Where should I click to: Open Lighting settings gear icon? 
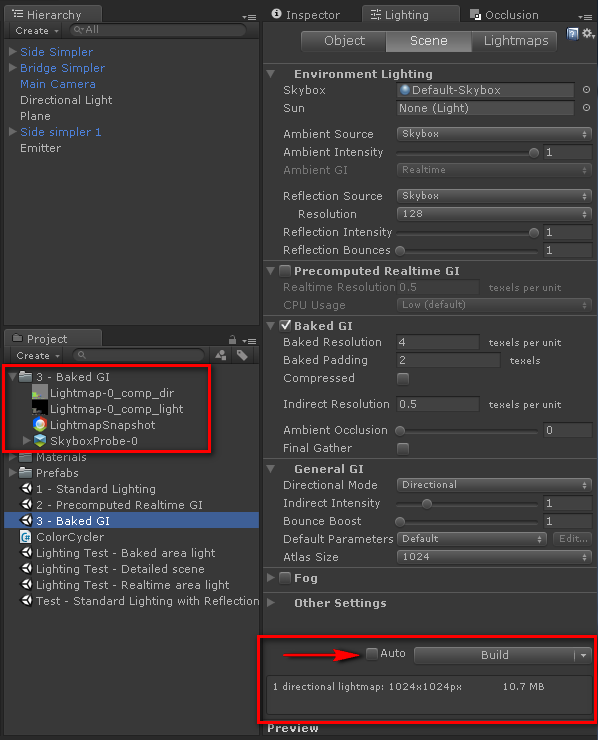coord(588,34)
